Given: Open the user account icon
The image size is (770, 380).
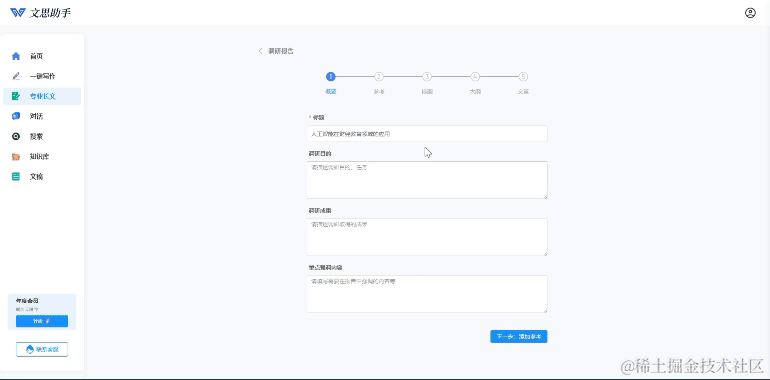Looking at the screenshot, I should pos(750,13).
